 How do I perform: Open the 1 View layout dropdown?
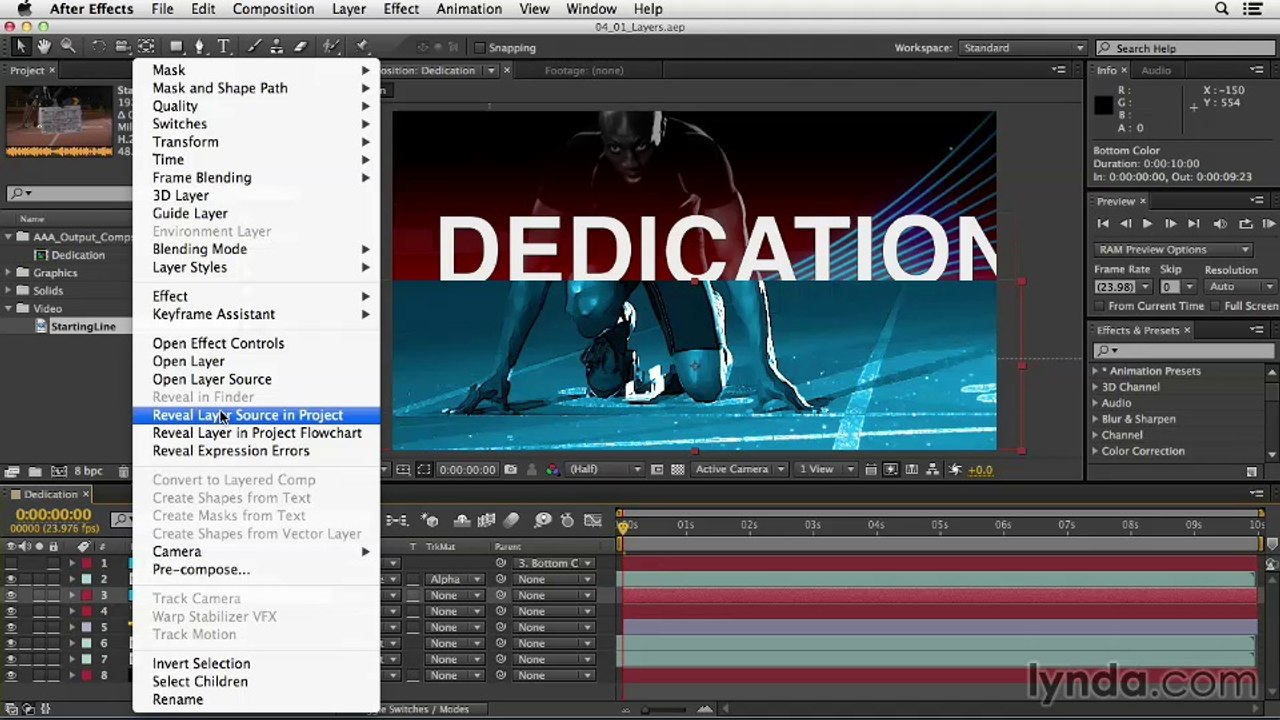[x=824, y=470]
